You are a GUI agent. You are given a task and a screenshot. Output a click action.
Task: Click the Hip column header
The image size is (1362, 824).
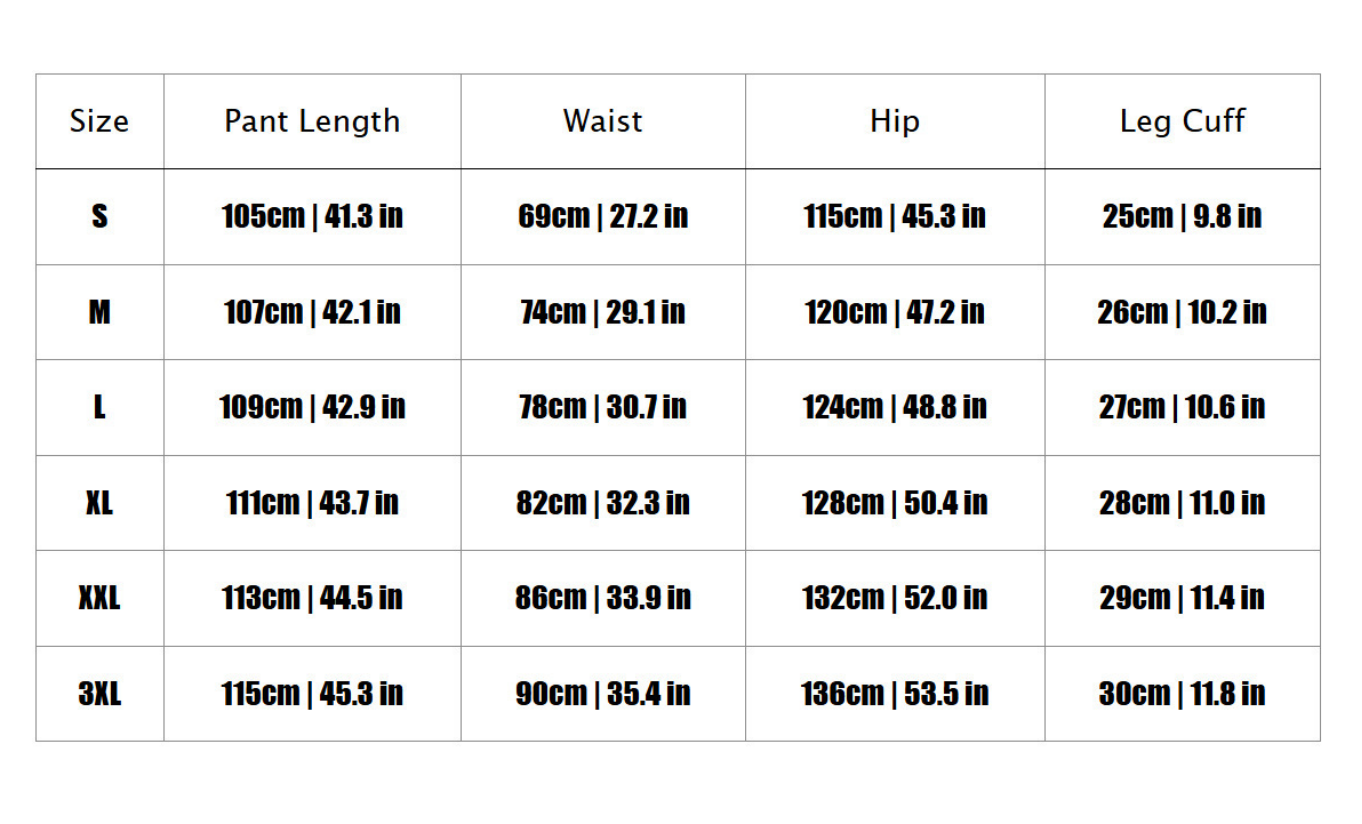(x=894, y=121)
